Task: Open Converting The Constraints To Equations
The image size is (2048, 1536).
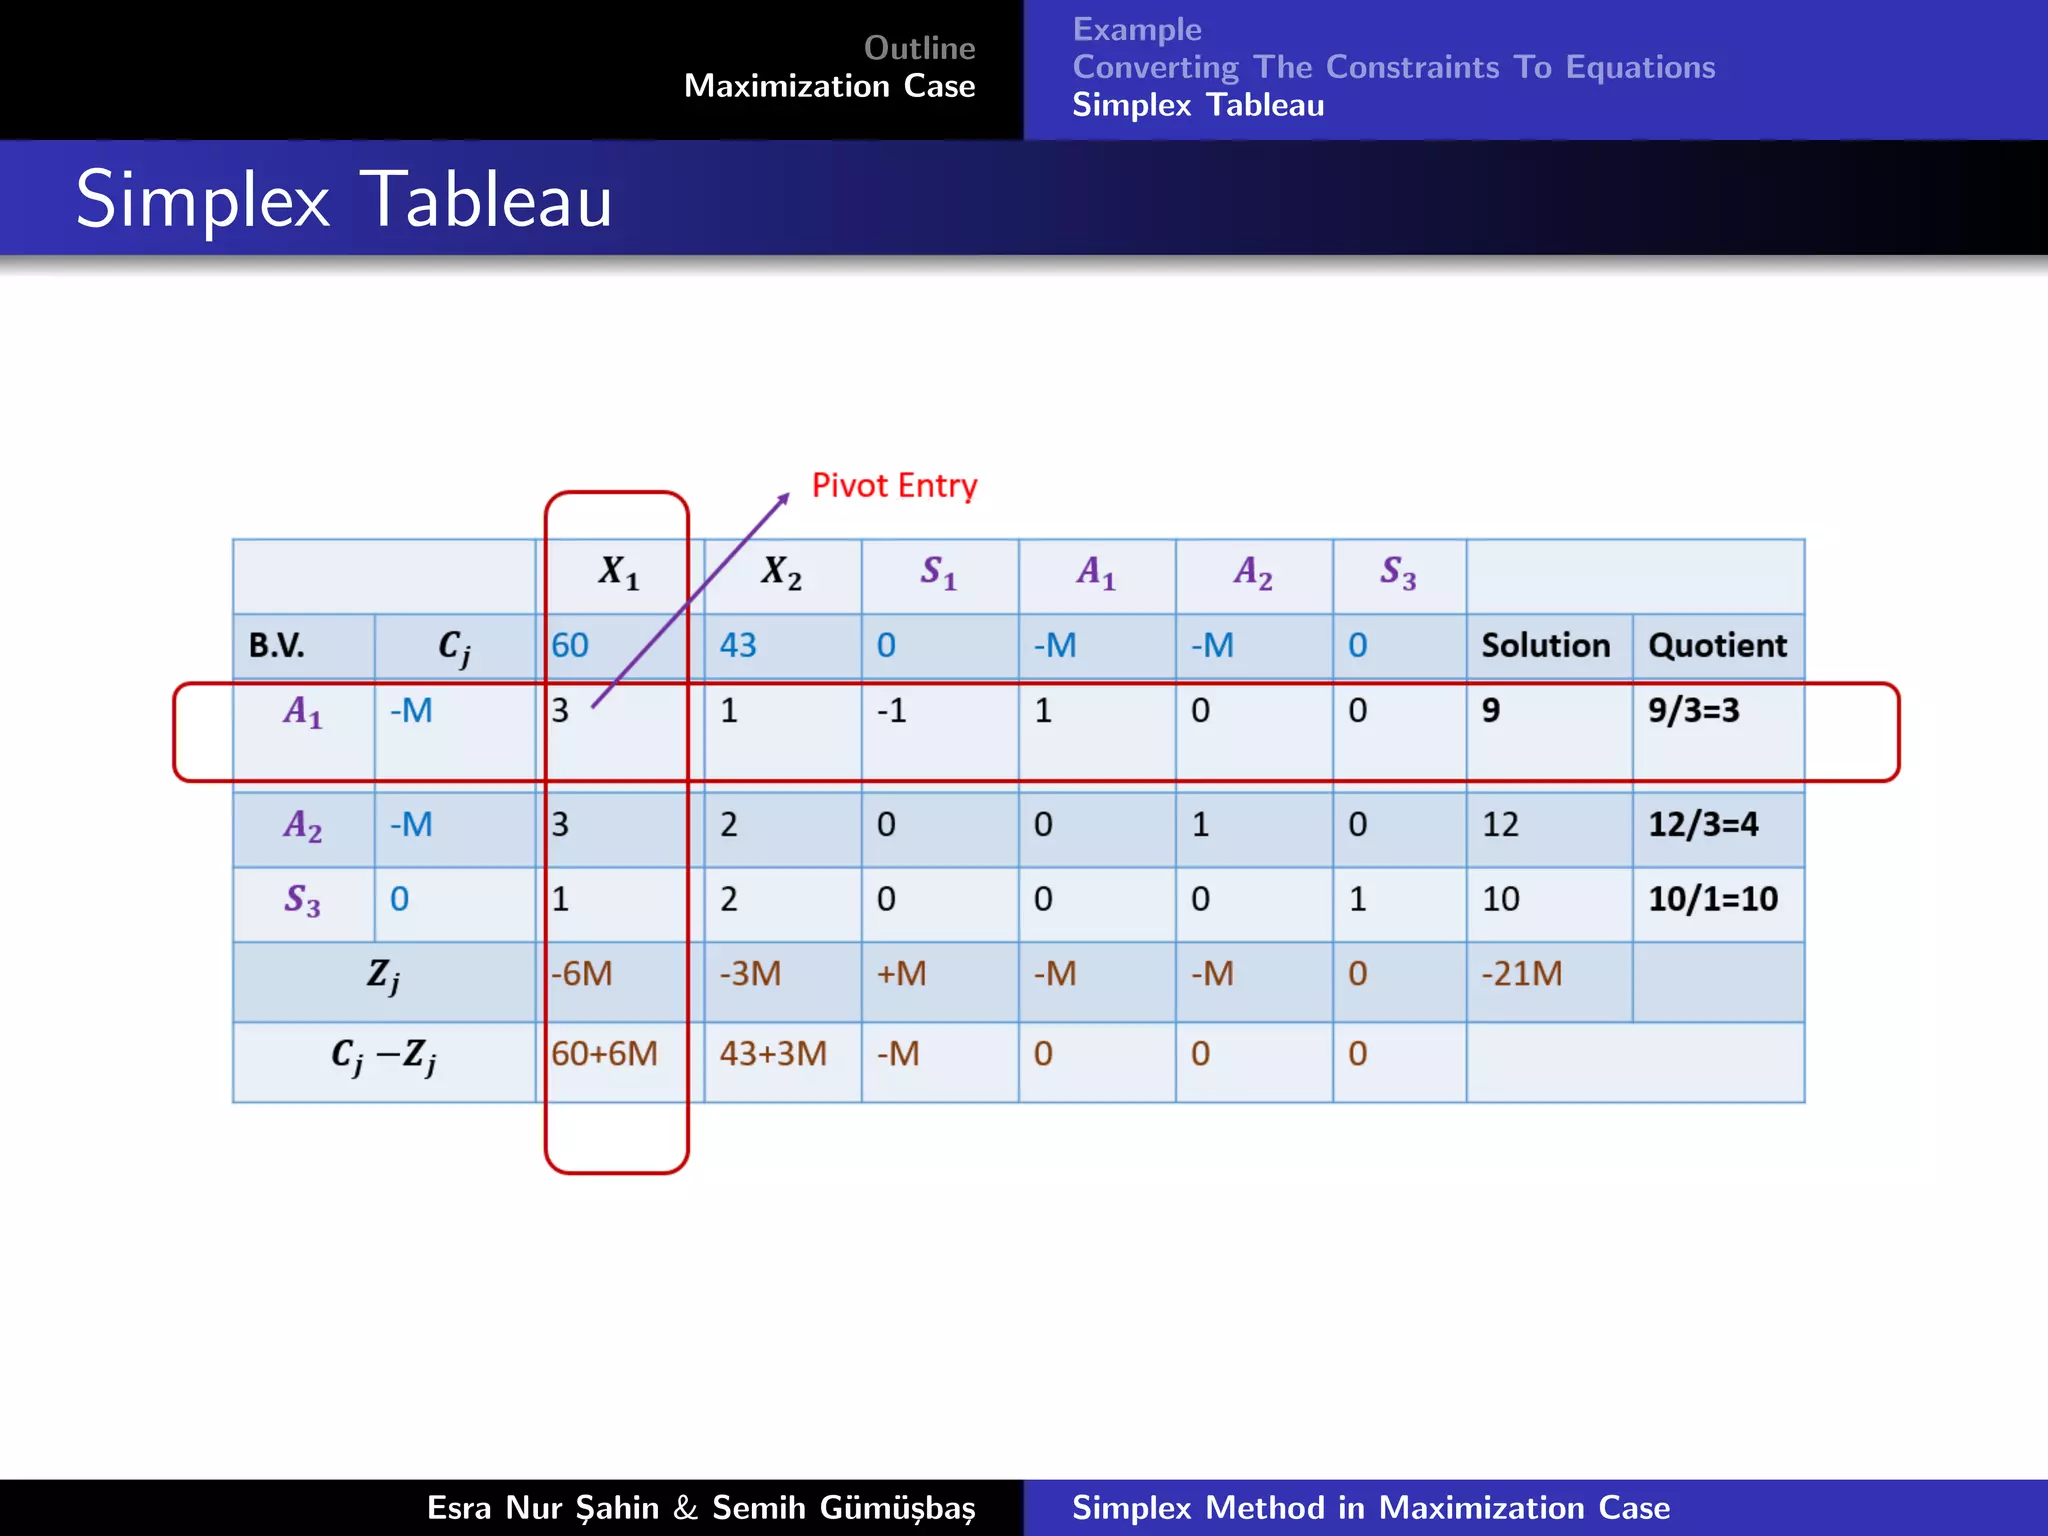Action: pos(1393,67)
